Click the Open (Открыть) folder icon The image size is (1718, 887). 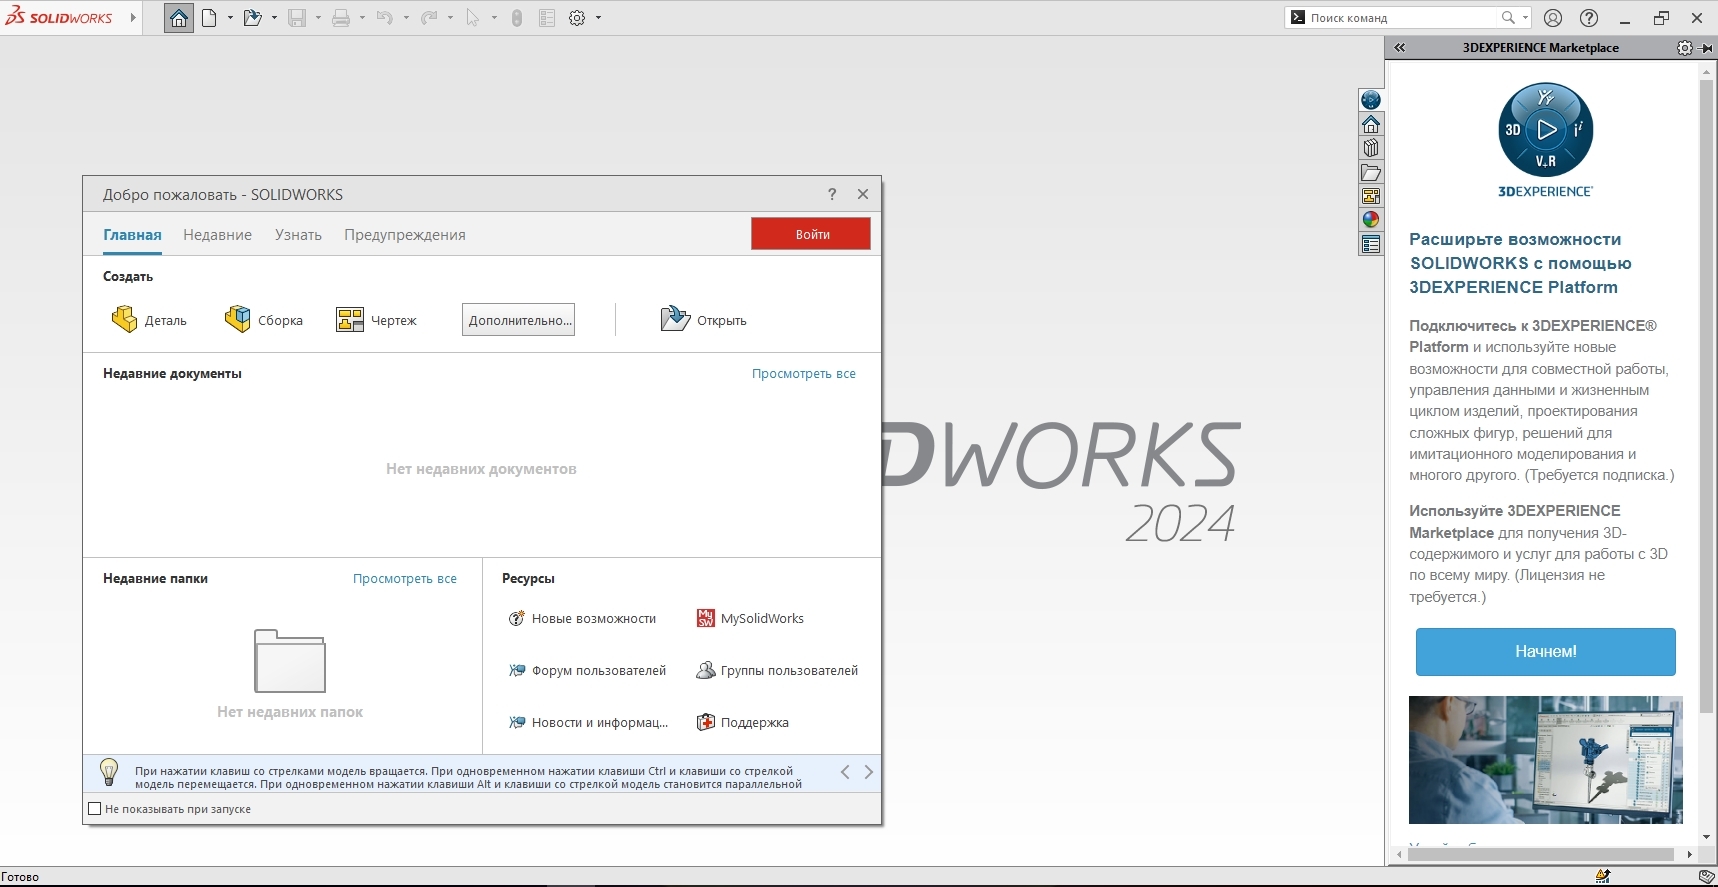pos(675,319)
